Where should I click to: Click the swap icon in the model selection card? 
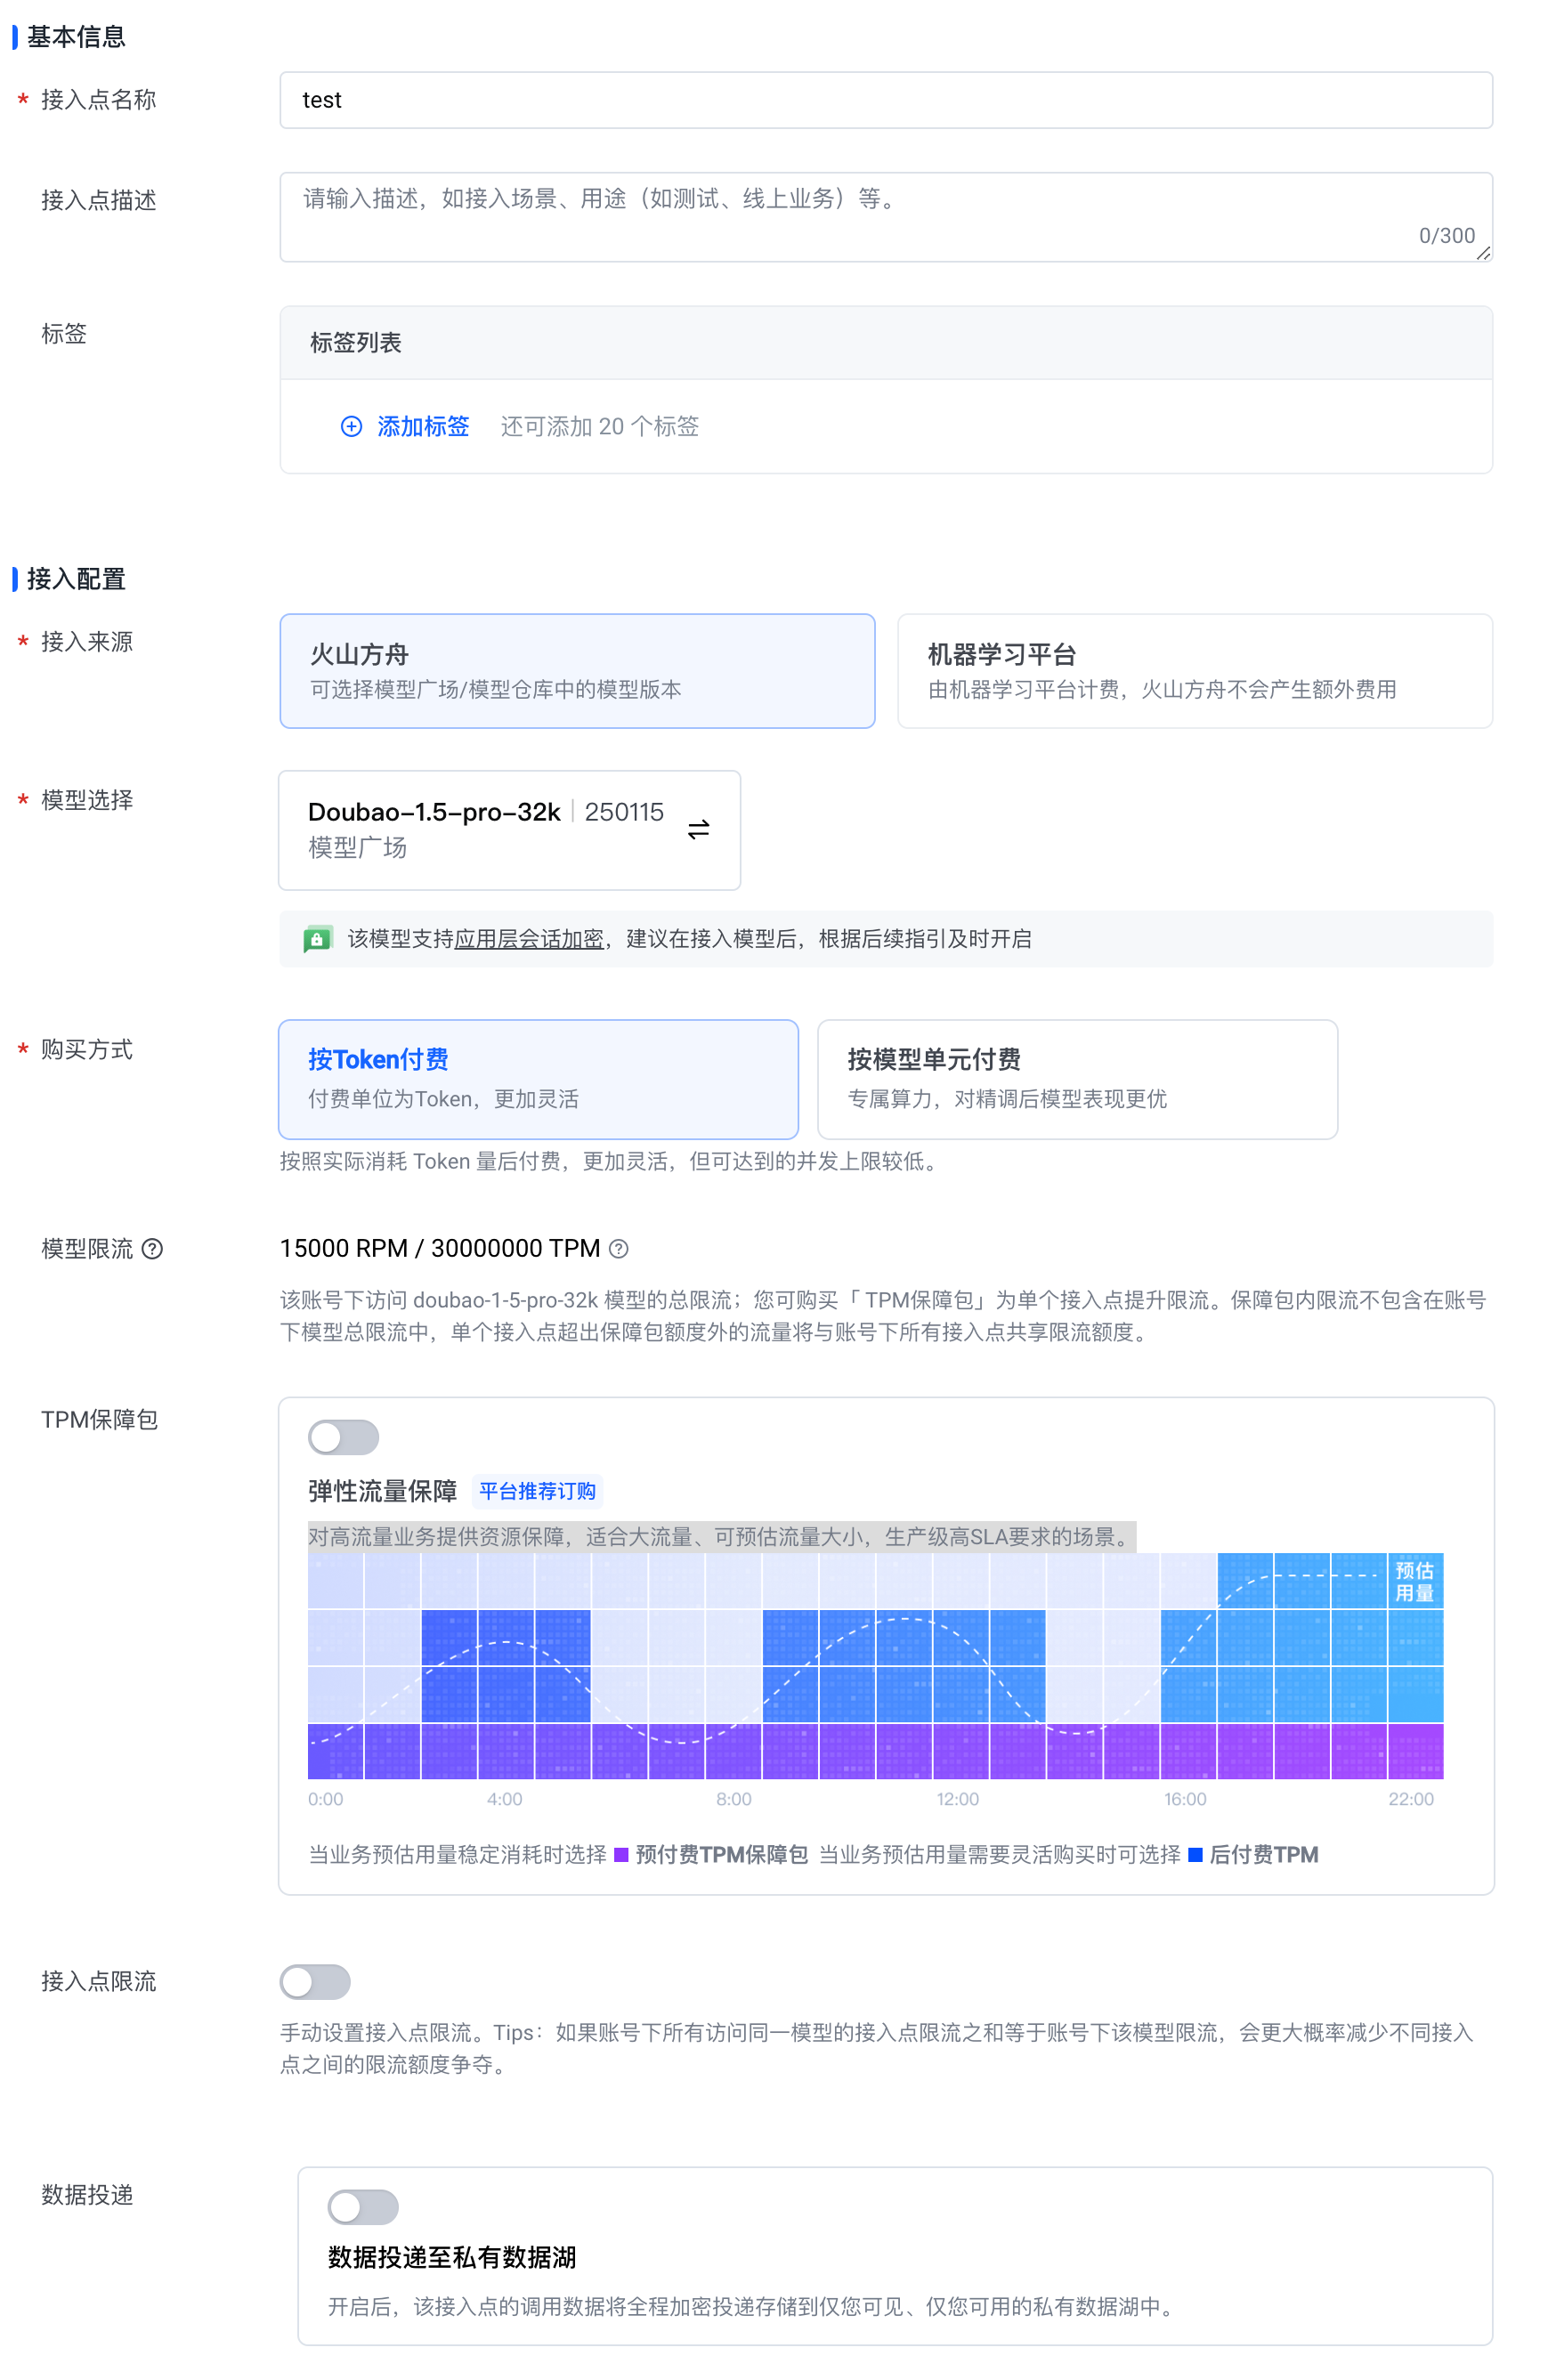[x=699, y=829]
